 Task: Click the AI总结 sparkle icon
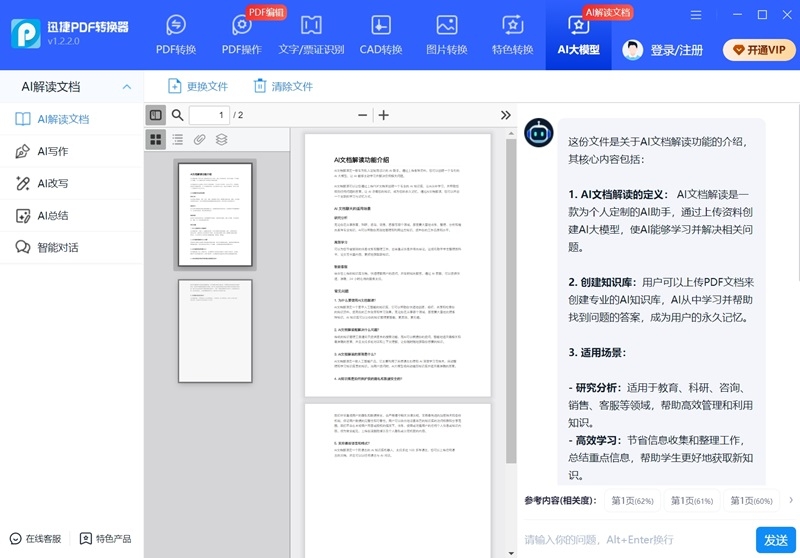[23, 216]
